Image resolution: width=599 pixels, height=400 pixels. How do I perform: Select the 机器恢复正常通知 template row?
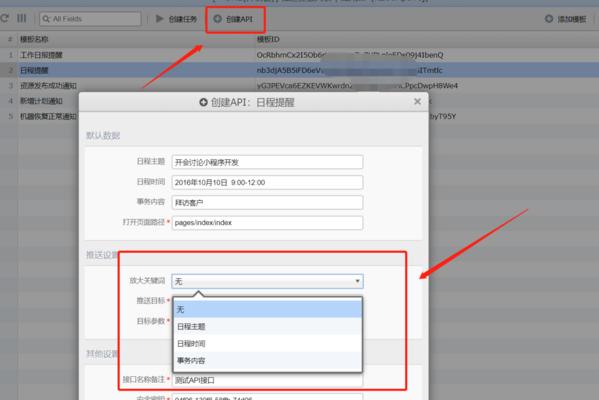coord(48,116)
